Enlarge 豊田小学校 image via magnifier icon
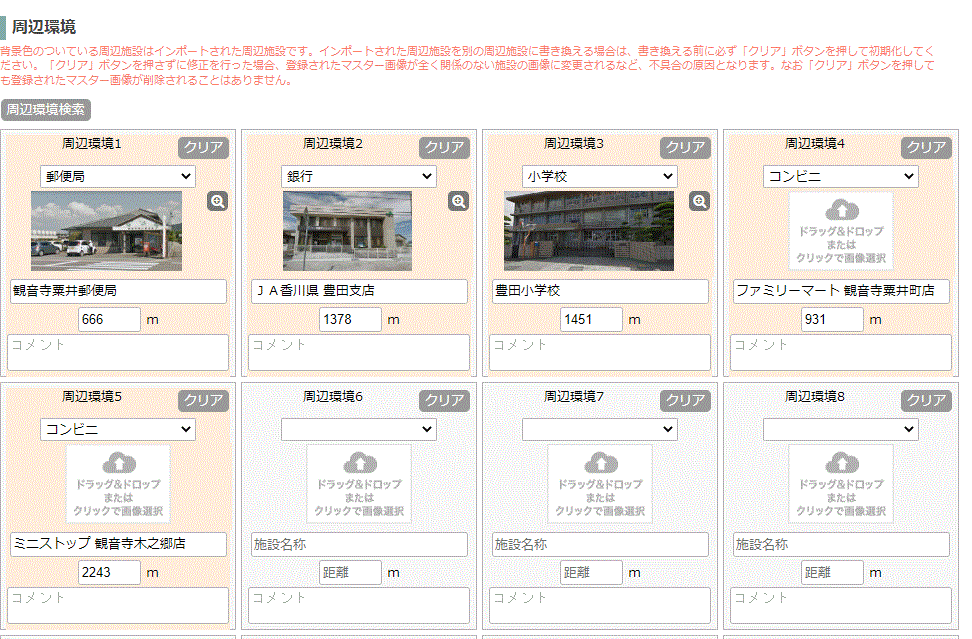This screenshot has height=639, width=972. pos(699,201)
